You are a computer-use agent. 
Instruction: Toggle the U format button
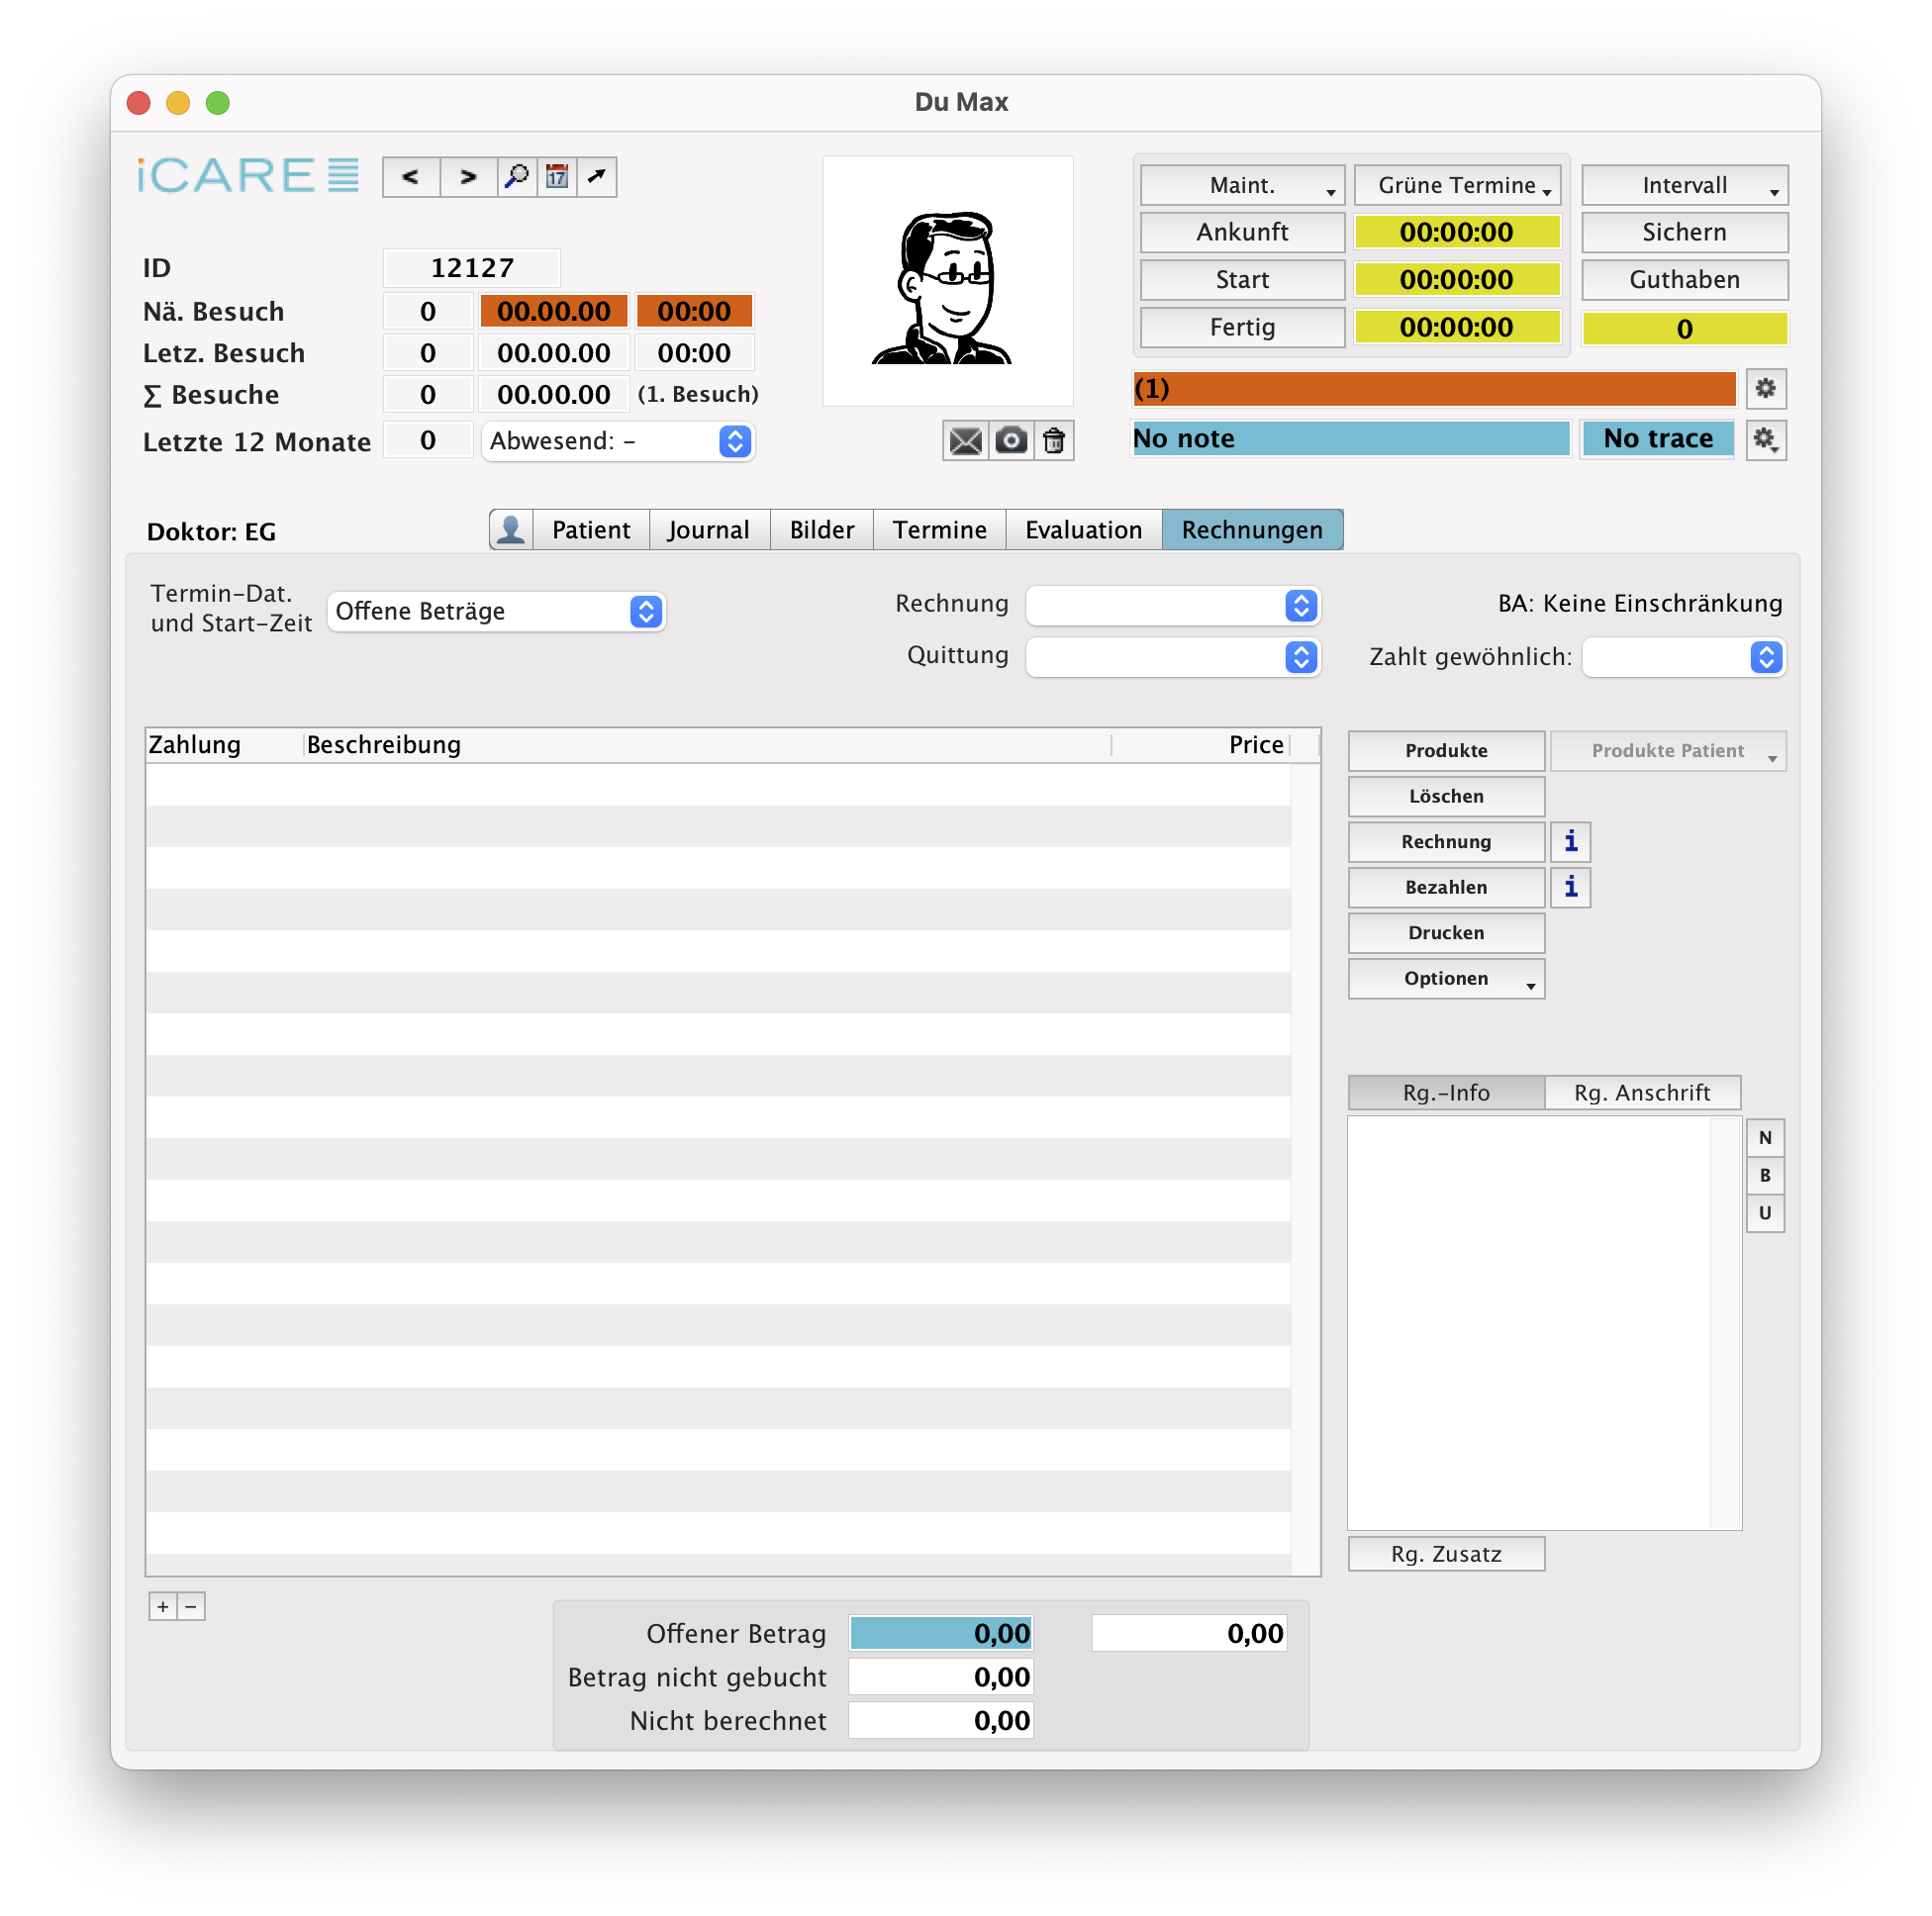point(1765,1213)
